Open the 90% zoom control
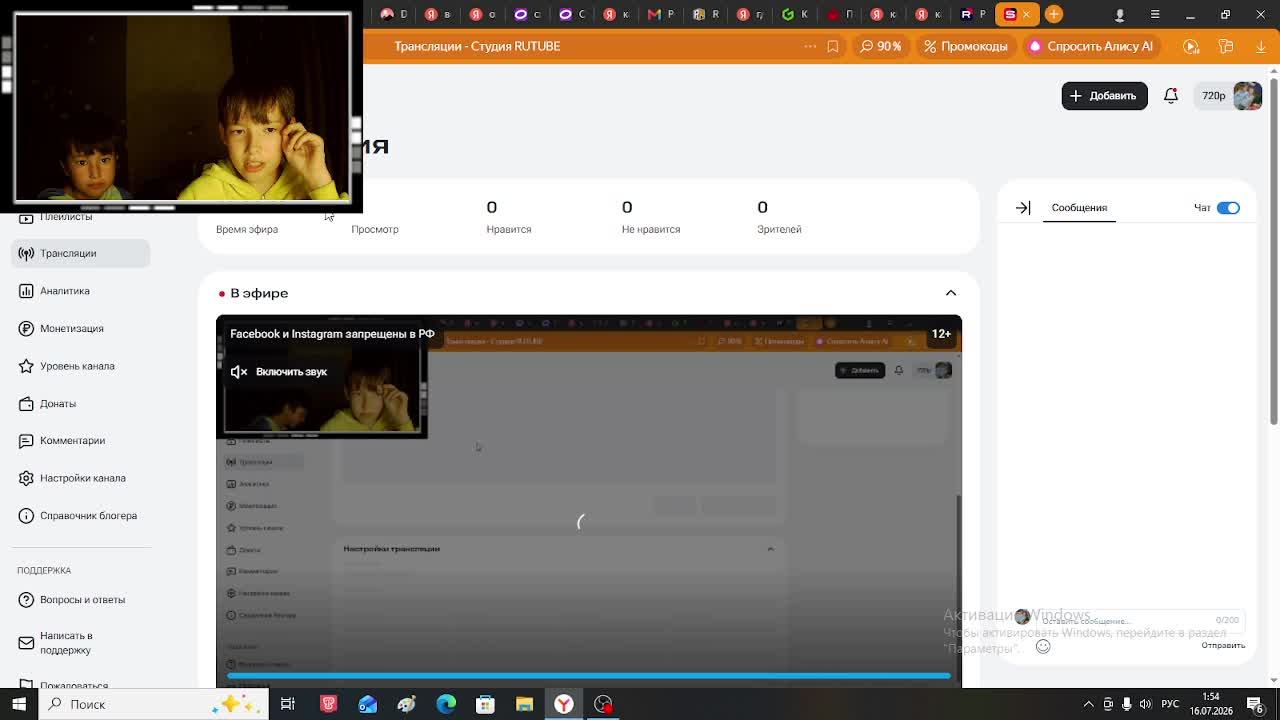 [881, 46]
